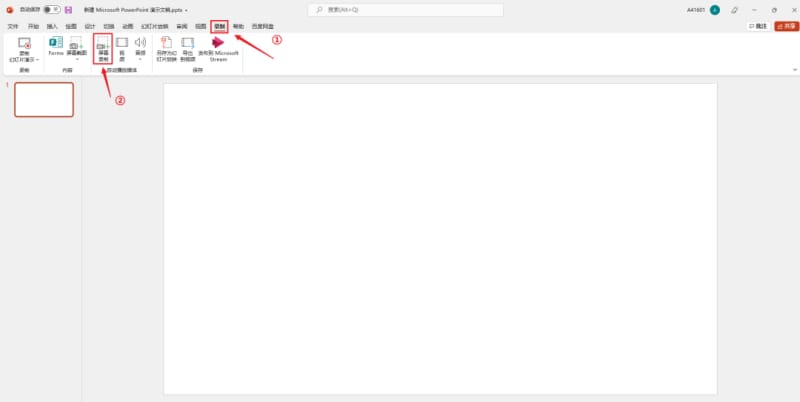Switch to the Insert ribbon tab
This screenshot has height=402, width=800.
pos(52,26)
